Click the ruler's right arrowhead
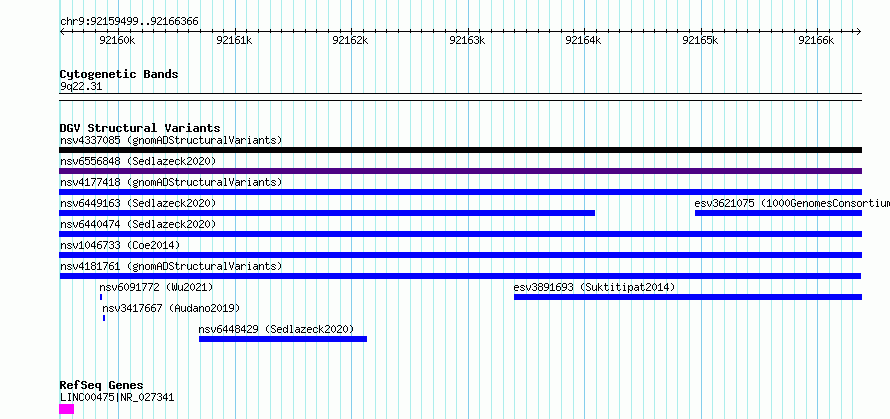Screen dimensions: 890x419 [859, 31]
